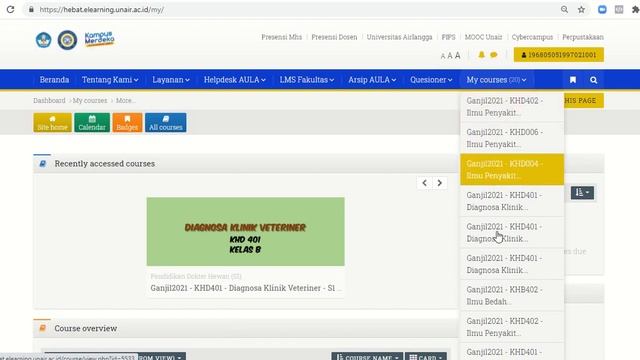Image resolution: width=640 pixels, height=360 pixels.
Task: Open user account 196805051997021001 button
Action: tap(558, 55)
